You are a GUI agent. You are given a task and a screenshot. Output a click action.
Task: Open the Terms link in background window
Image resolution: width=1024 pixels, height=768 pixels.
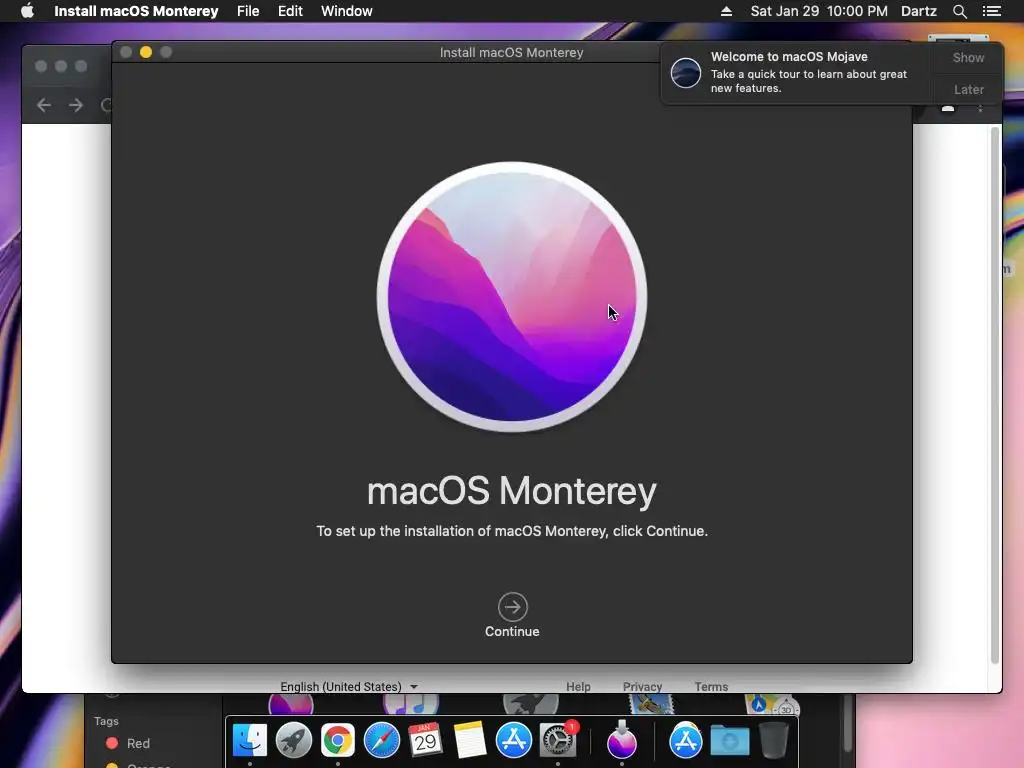711,686
